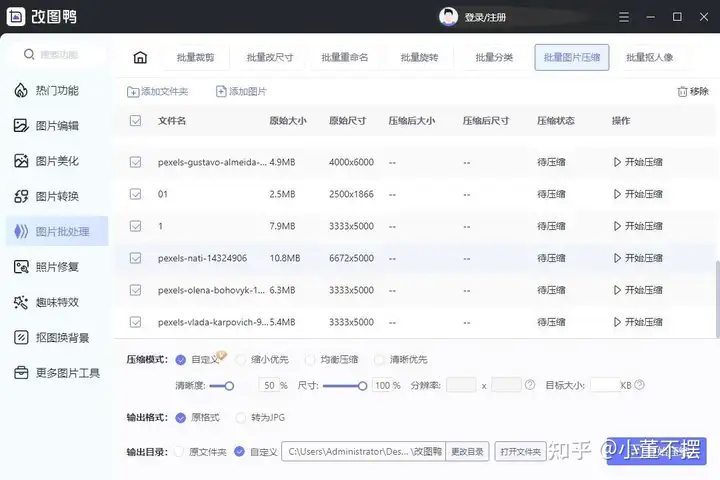Open 热门功能 in the sidebar
720x480 pixels.
coord(58,91)
